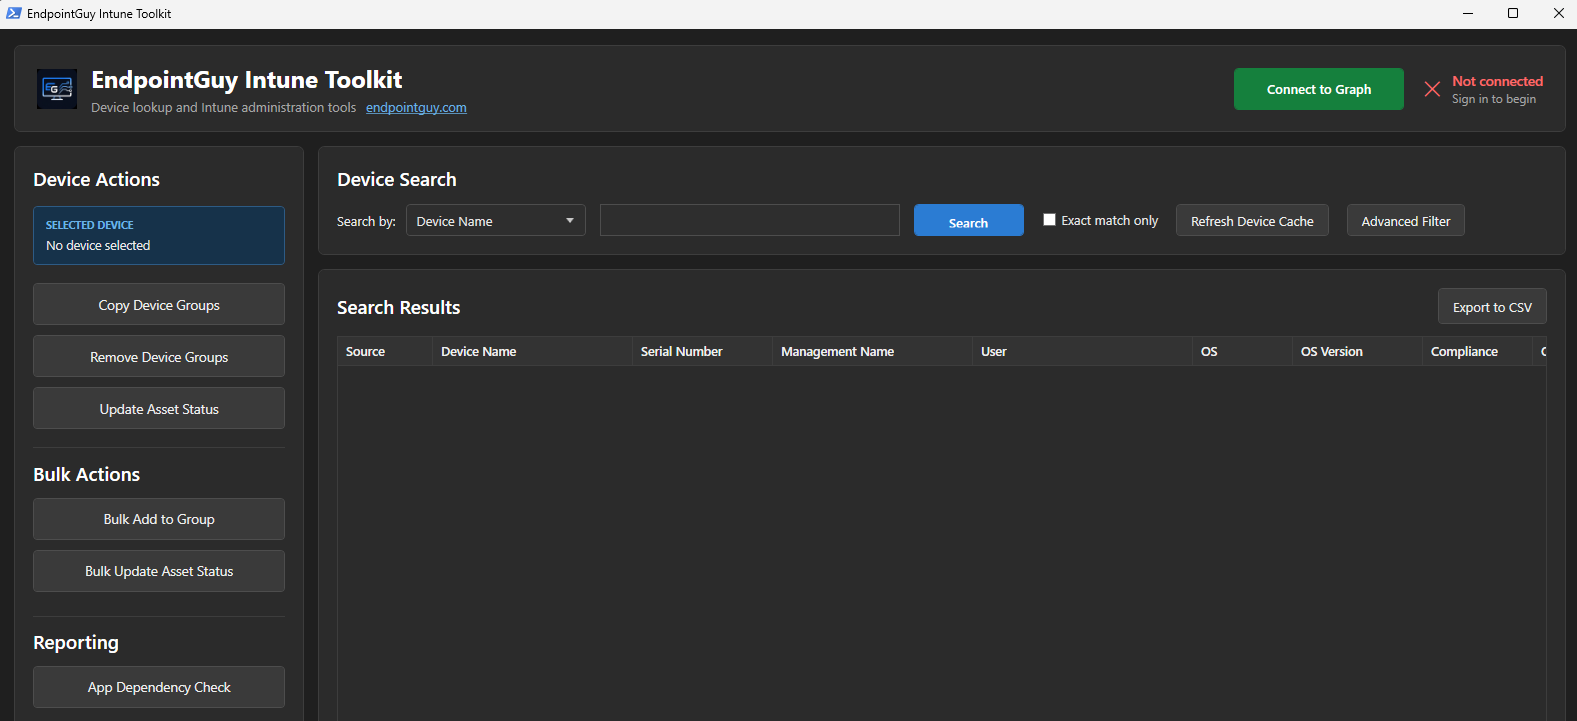Viewport: 1577px width, 721px height.
Task: Click the 'Sign in to begin' text
Action: (x=1494, y=99)
